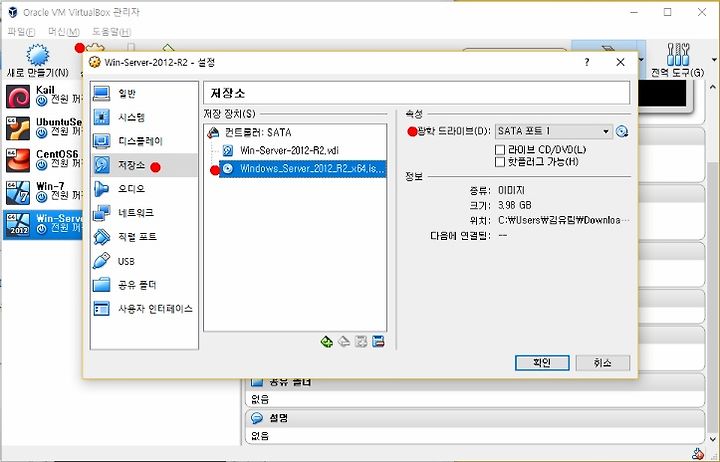The width and height of the screenshot is (720, 462).
Task: Enable the 핫플러그 가능(H) checkbox
Action: (x=500, y=162)
